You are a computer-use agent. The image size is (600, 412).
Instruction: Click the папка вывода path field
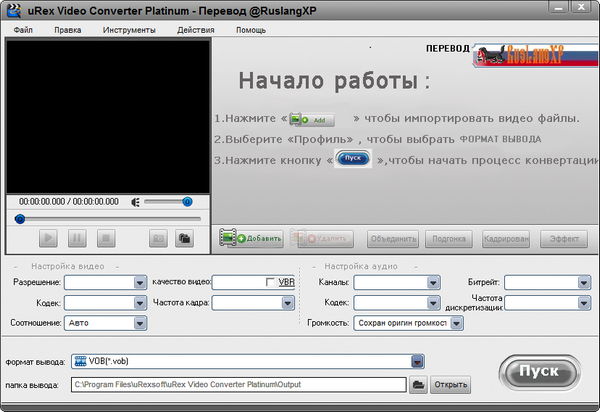click(x=238, y=384)
